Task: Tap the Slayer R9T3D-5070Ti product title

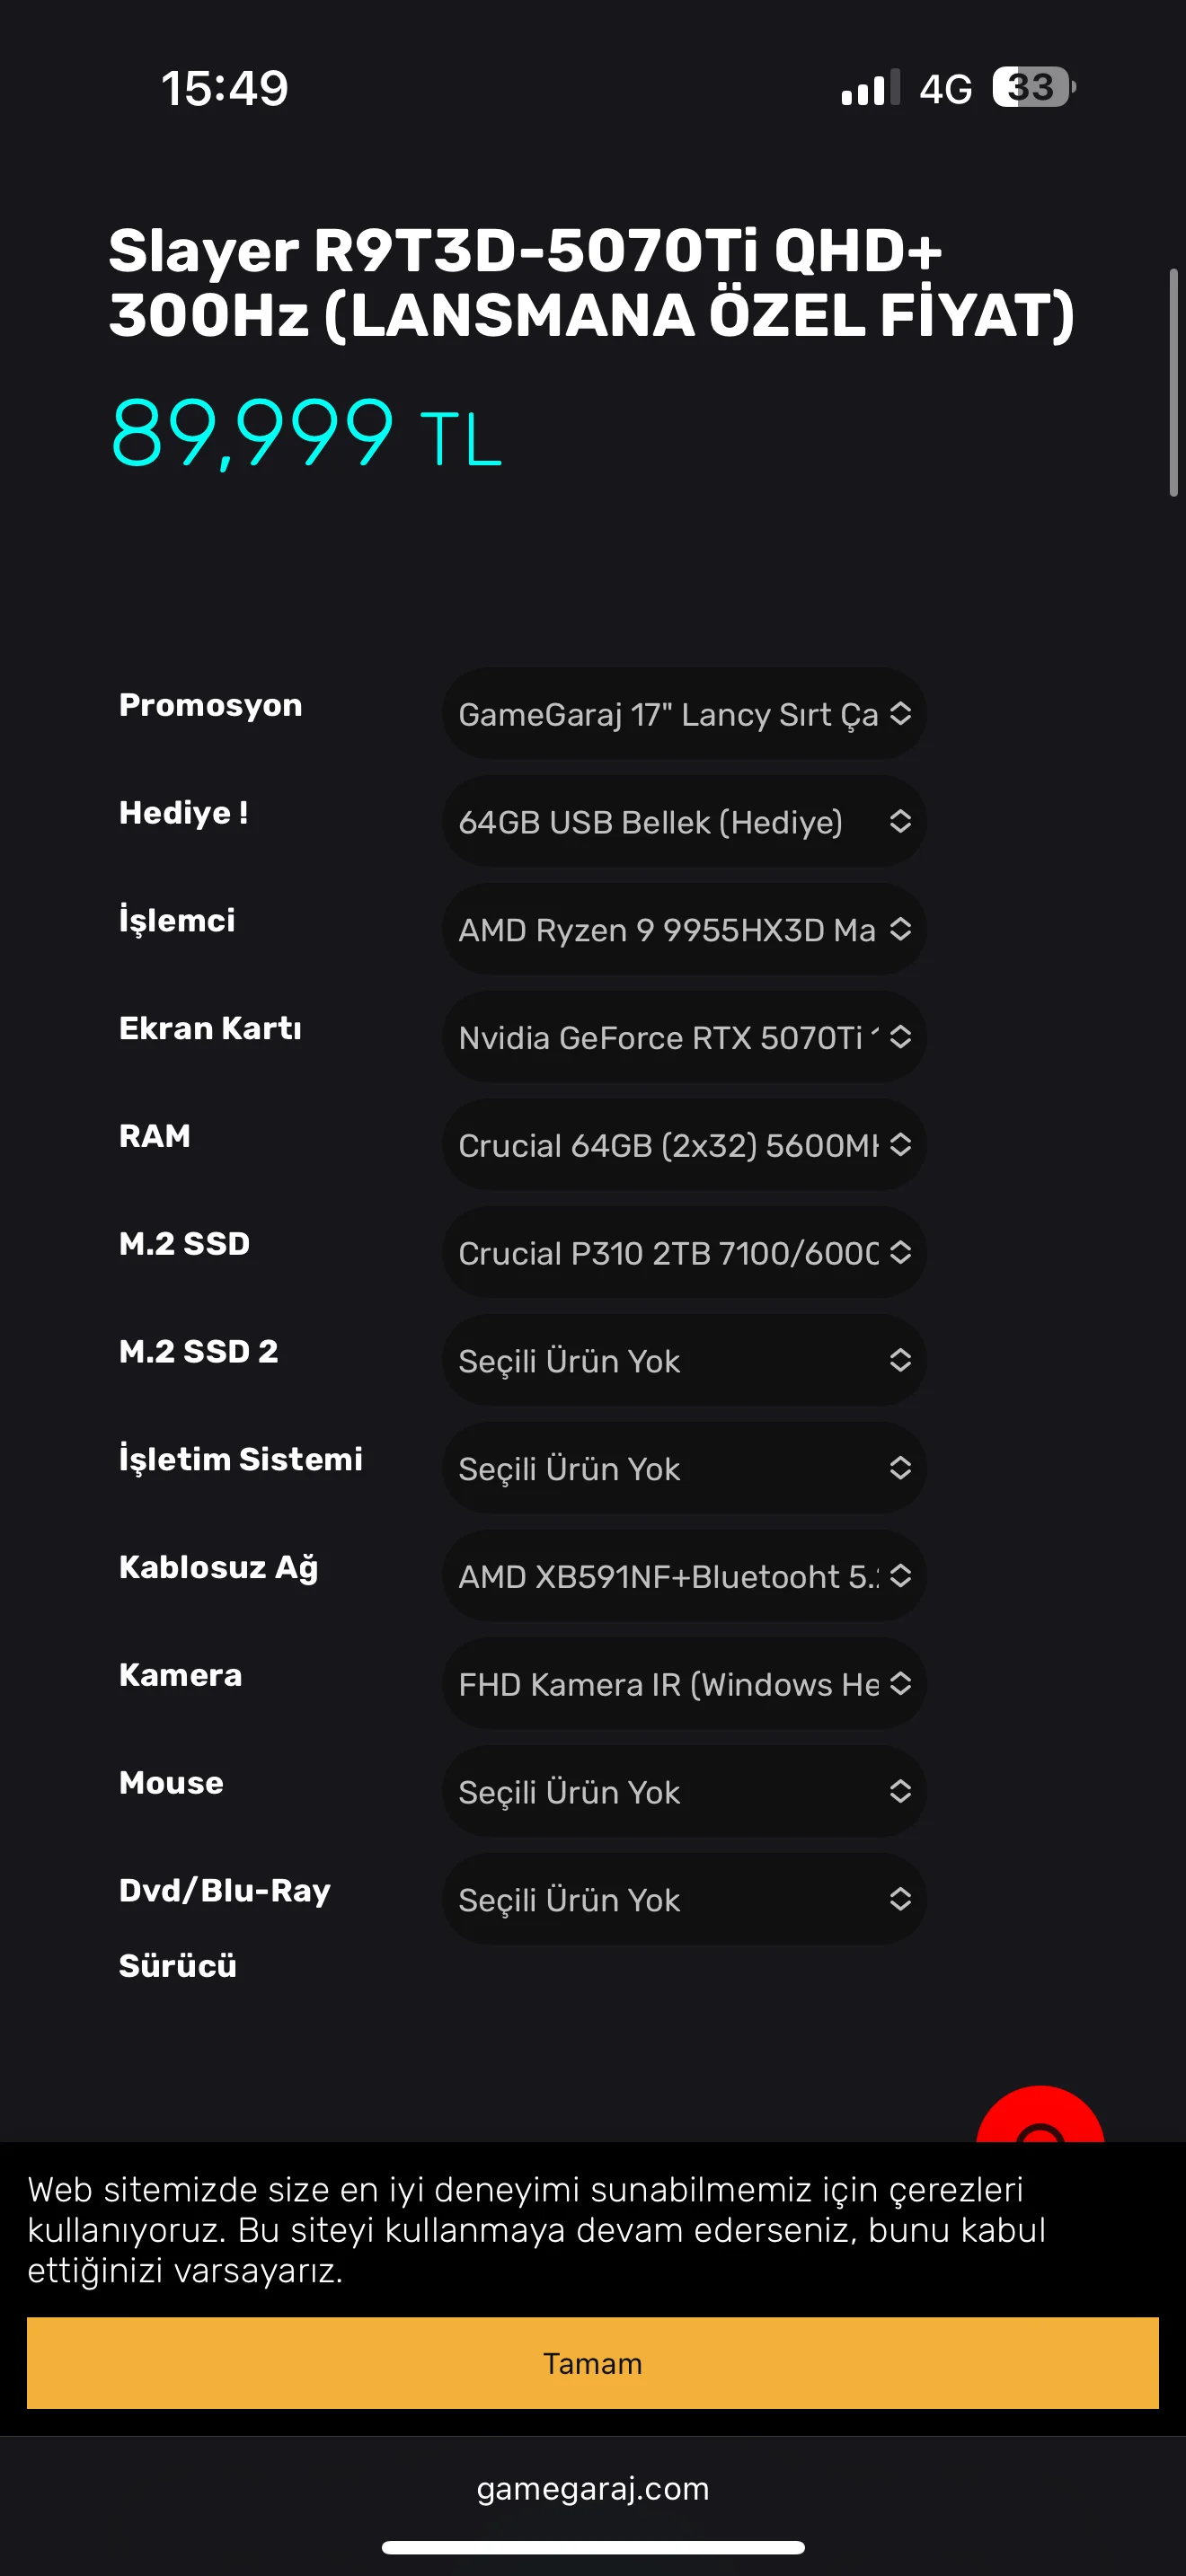Action: click(x=590, y=282)
